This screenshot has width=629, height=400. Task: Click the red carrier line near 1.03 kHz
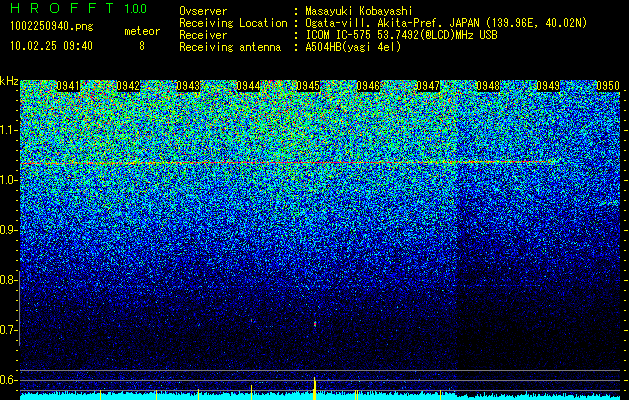coord(289,162)
